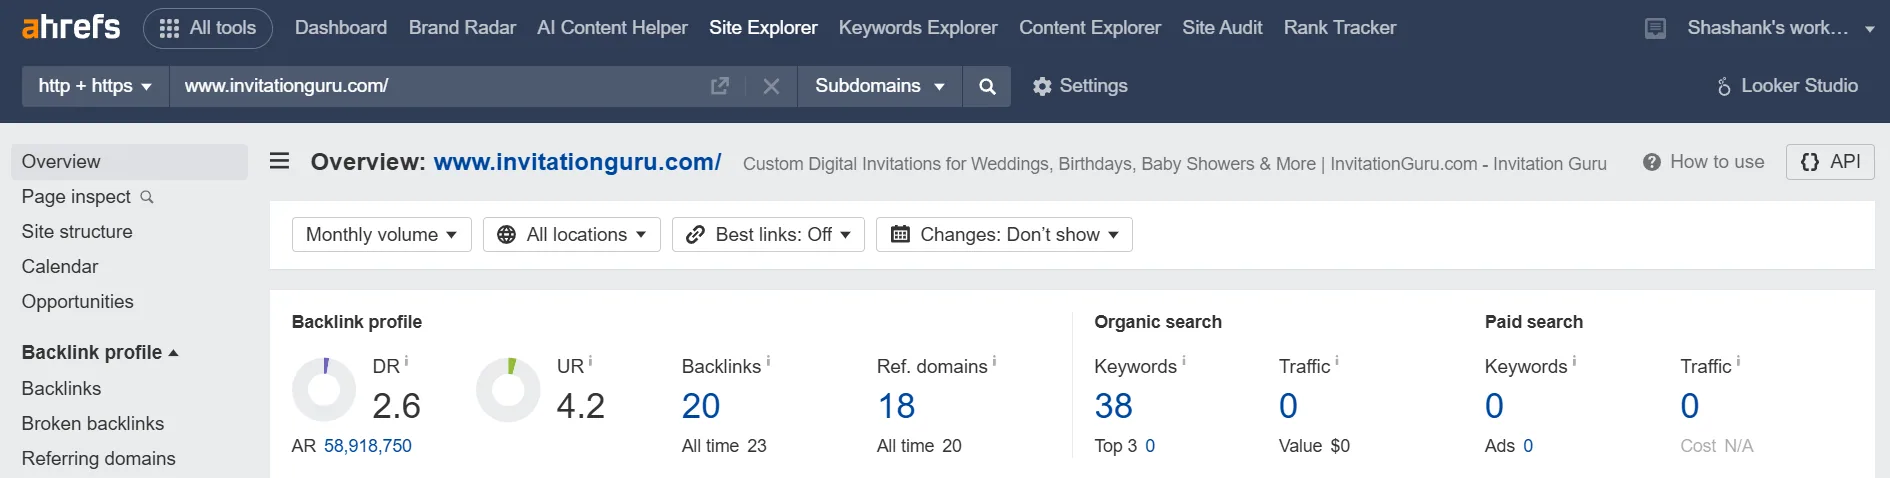This screenshot has width=1890, height=478.
Task: Click the messages icon in header
Action: click(x=1655, y=28)
